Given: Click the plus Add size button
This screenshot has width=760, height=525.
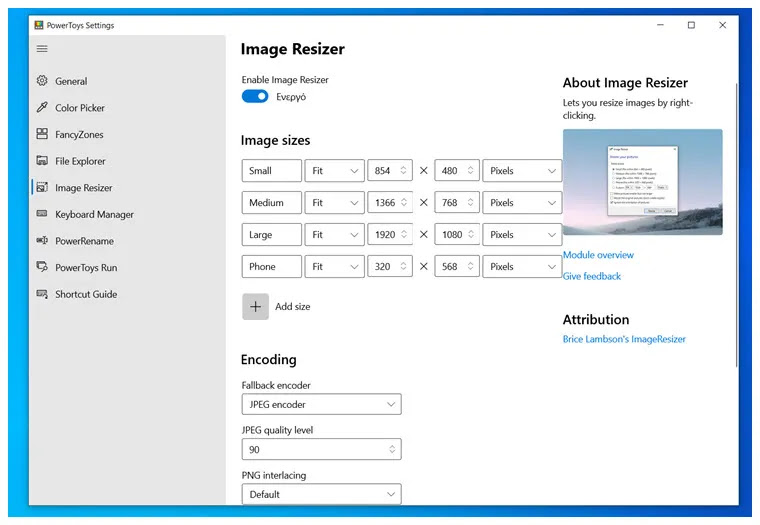Looking at the screenshot, I should click(255, 306).
